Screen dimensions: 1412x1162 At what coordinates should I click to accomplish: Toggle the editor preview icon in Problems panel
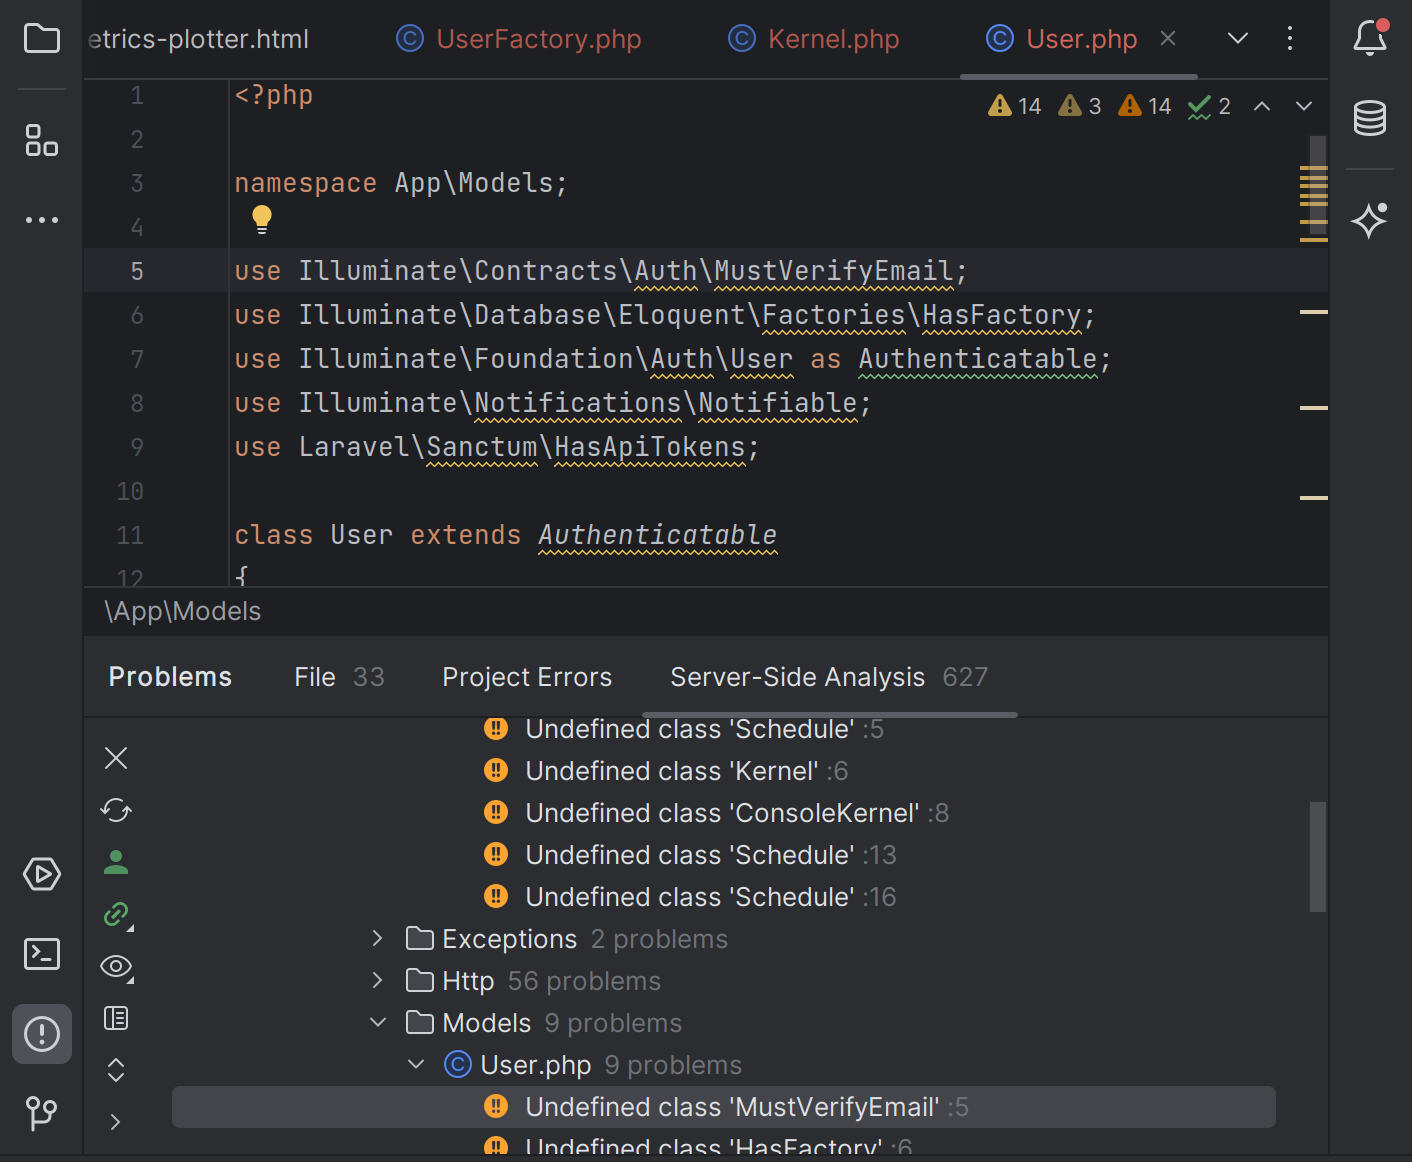pos(115,1018)
